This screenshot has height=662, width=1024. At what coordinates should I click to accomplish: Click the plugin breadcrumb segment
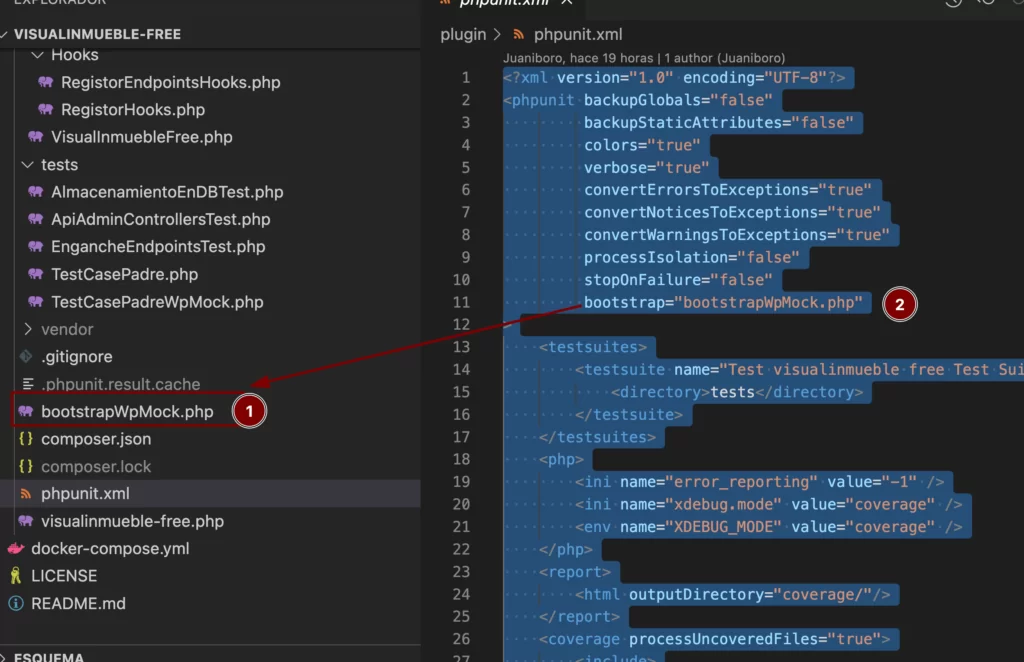[x=463, y=34]
